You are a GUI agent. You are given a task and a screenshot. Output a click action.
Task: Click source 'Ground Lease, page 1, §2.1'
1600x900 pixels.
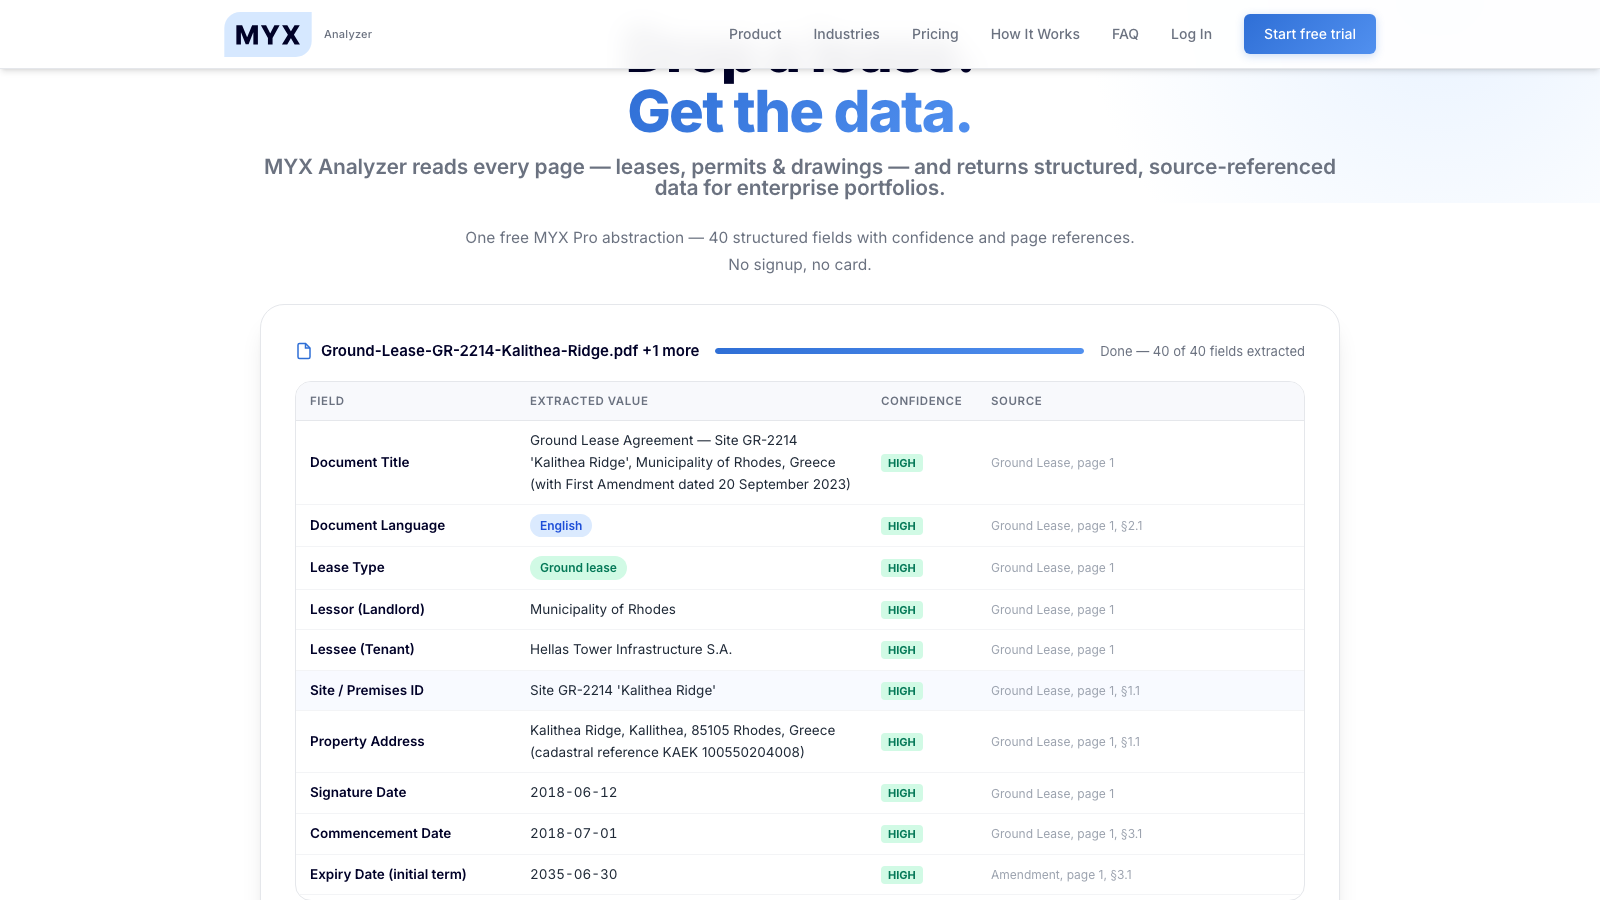pos(1066,526)
